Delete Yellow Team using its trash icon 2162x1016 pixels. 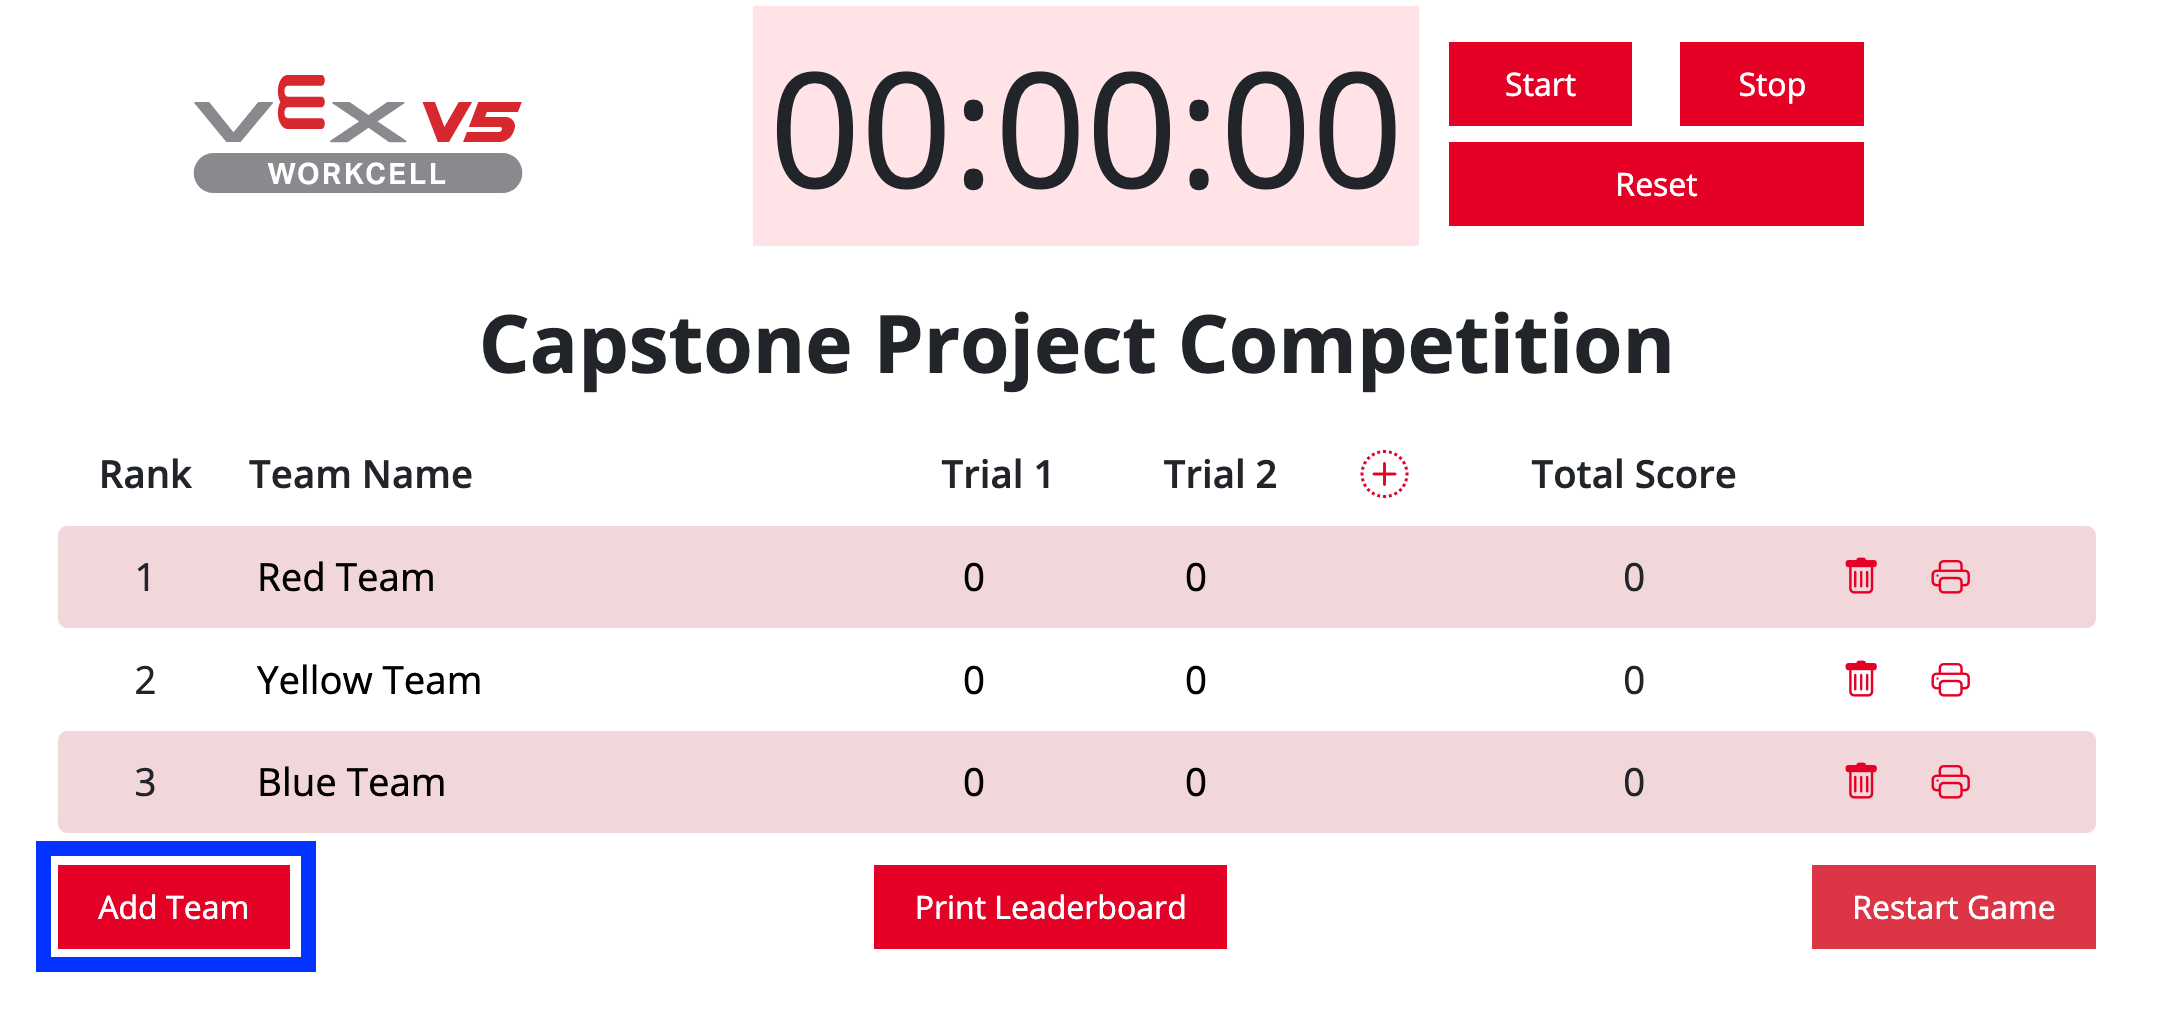[1861, 679]
